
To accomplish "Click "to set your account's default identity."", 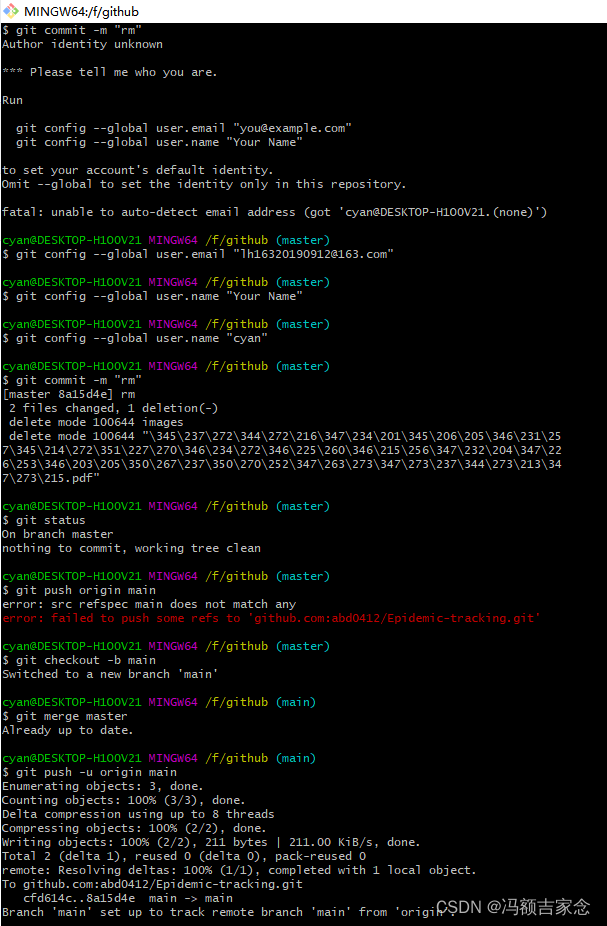I will [x=138, y=170].
